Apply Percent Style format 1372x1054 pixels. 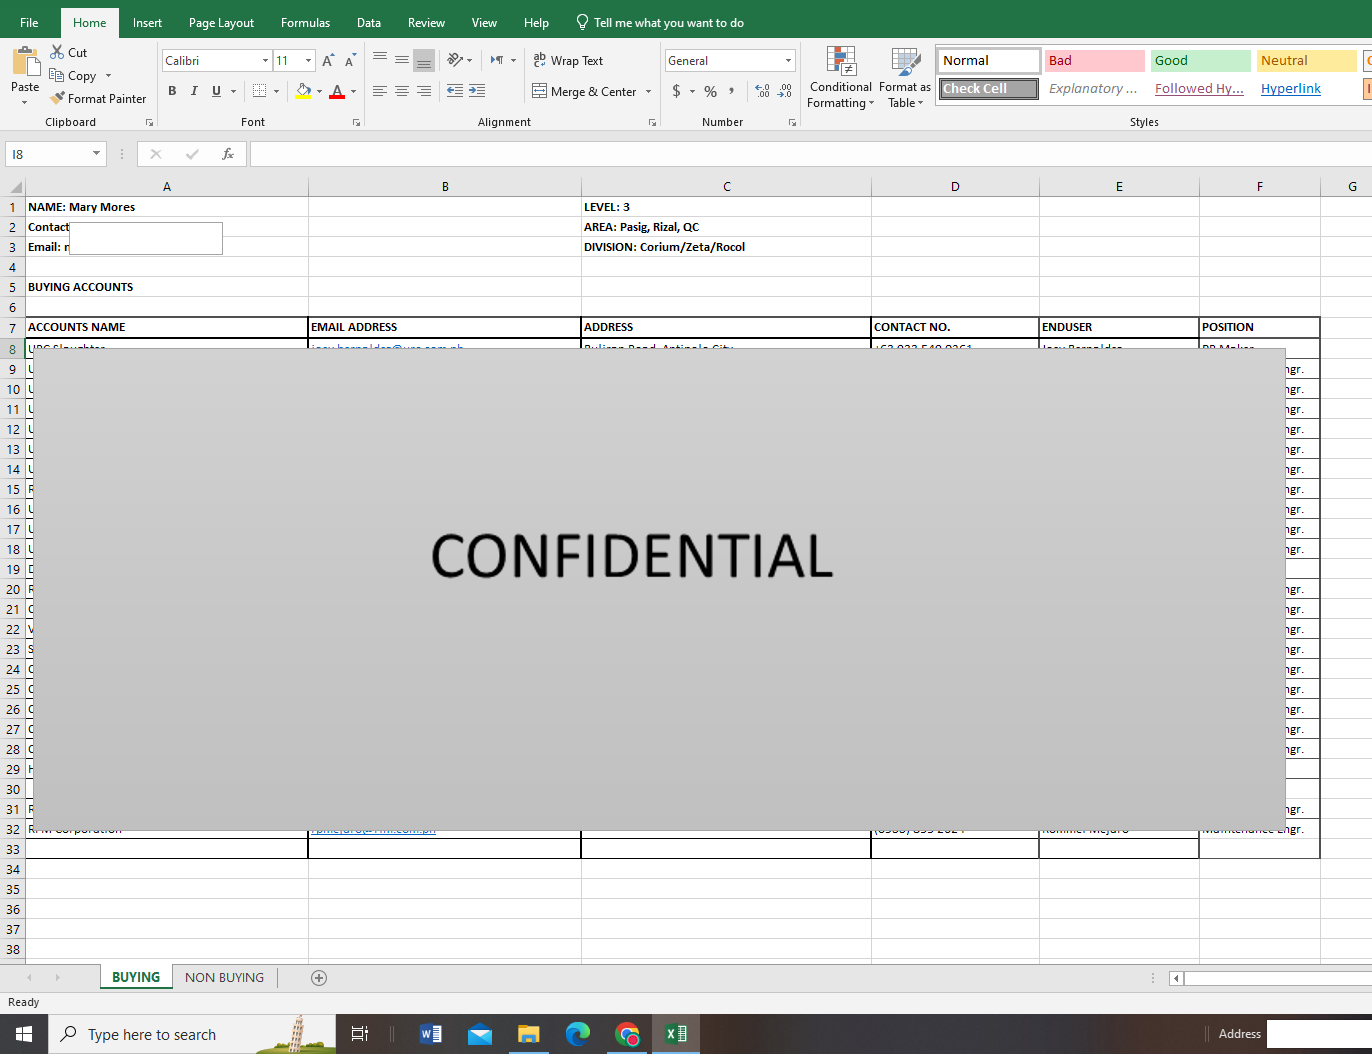coord(710,91)
